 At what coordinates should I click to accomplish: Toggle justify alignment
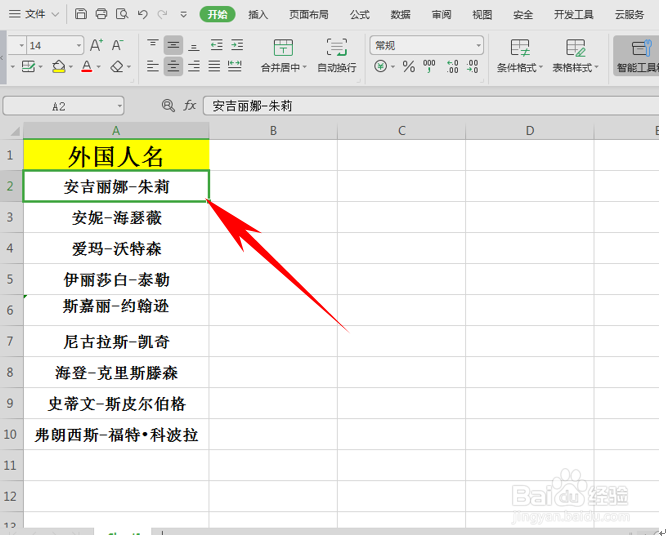pyautogui.click(x=214, y=66)
